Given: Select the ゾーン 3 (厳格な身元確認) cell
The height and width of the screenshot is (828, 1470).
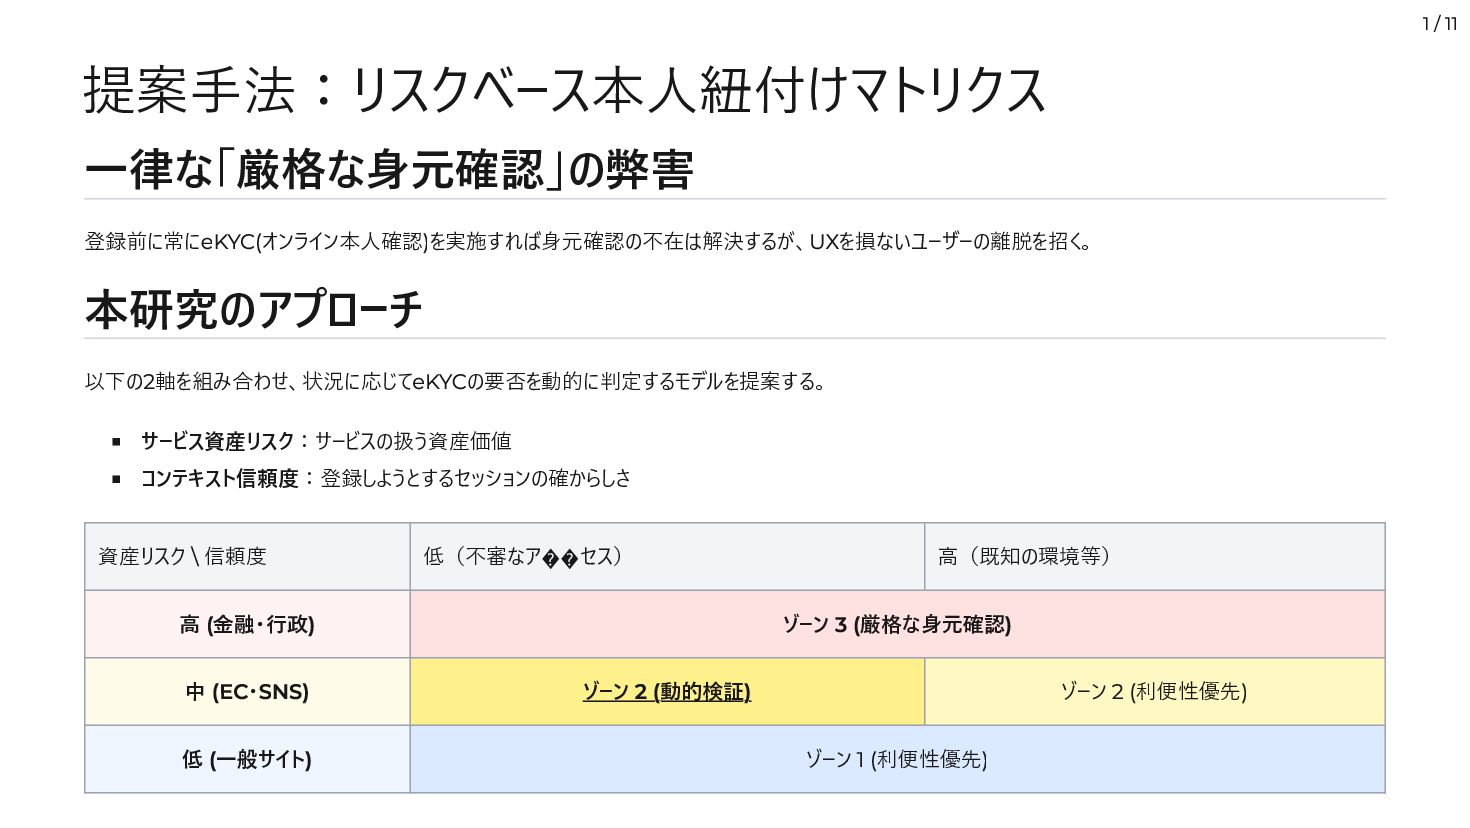Looking at the screenshot, I should tap(896, 625).
